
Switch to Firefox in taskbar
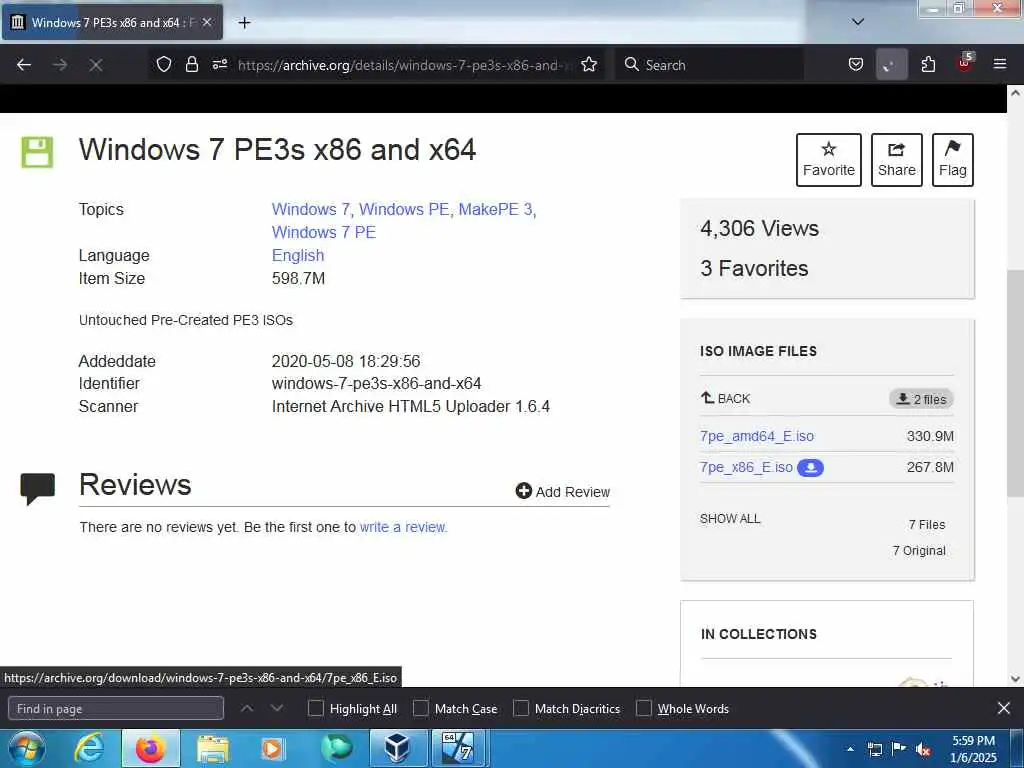(150, 749)
